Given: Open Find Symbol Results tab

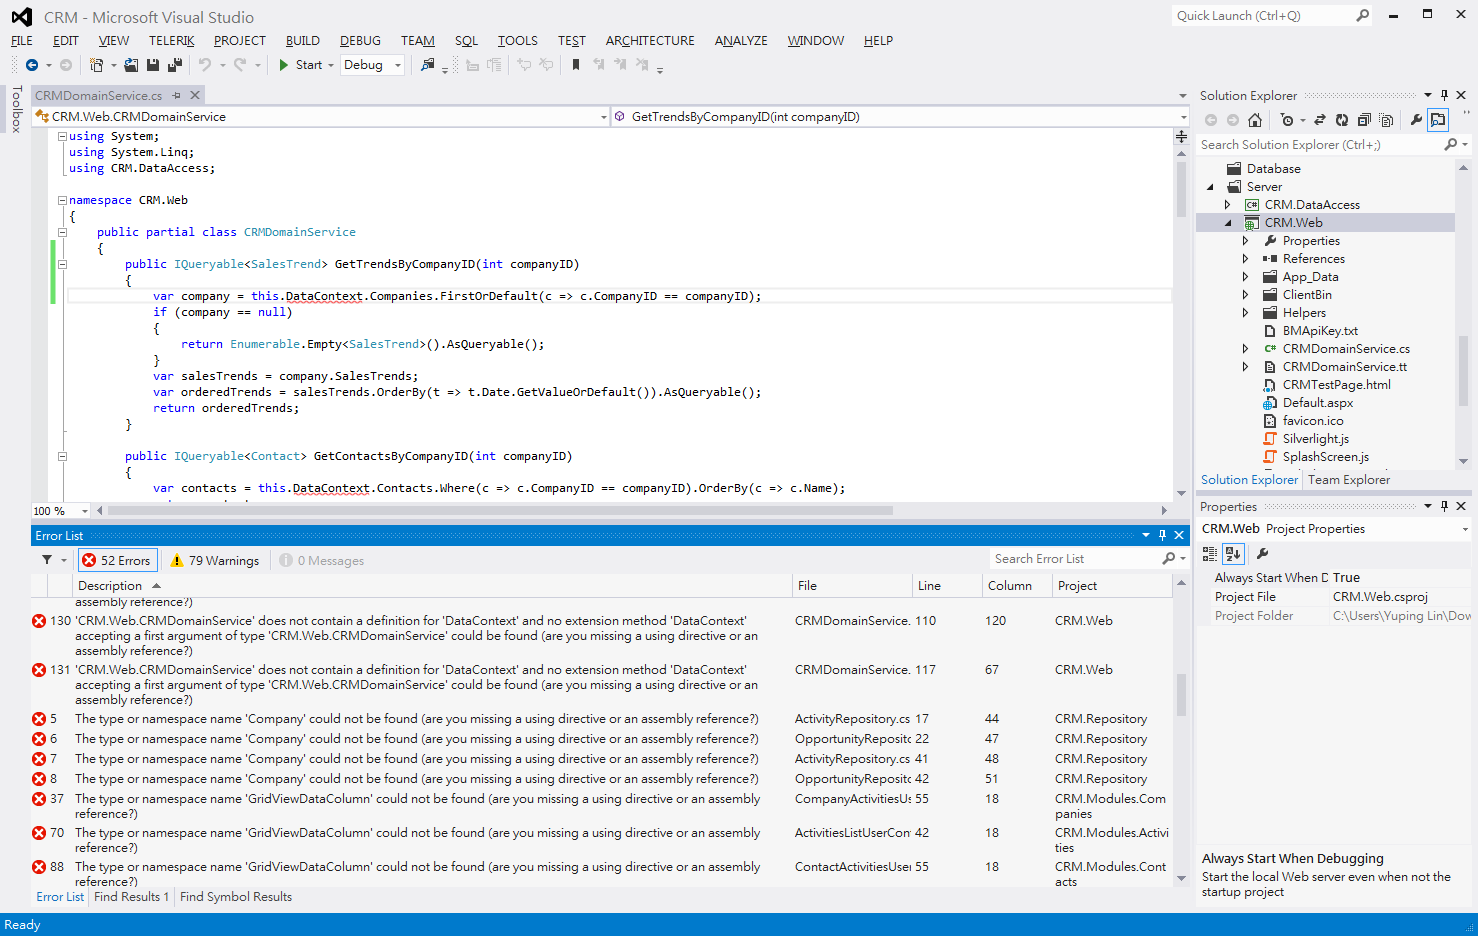Looking at the screenshot, I should click(236, 897).
